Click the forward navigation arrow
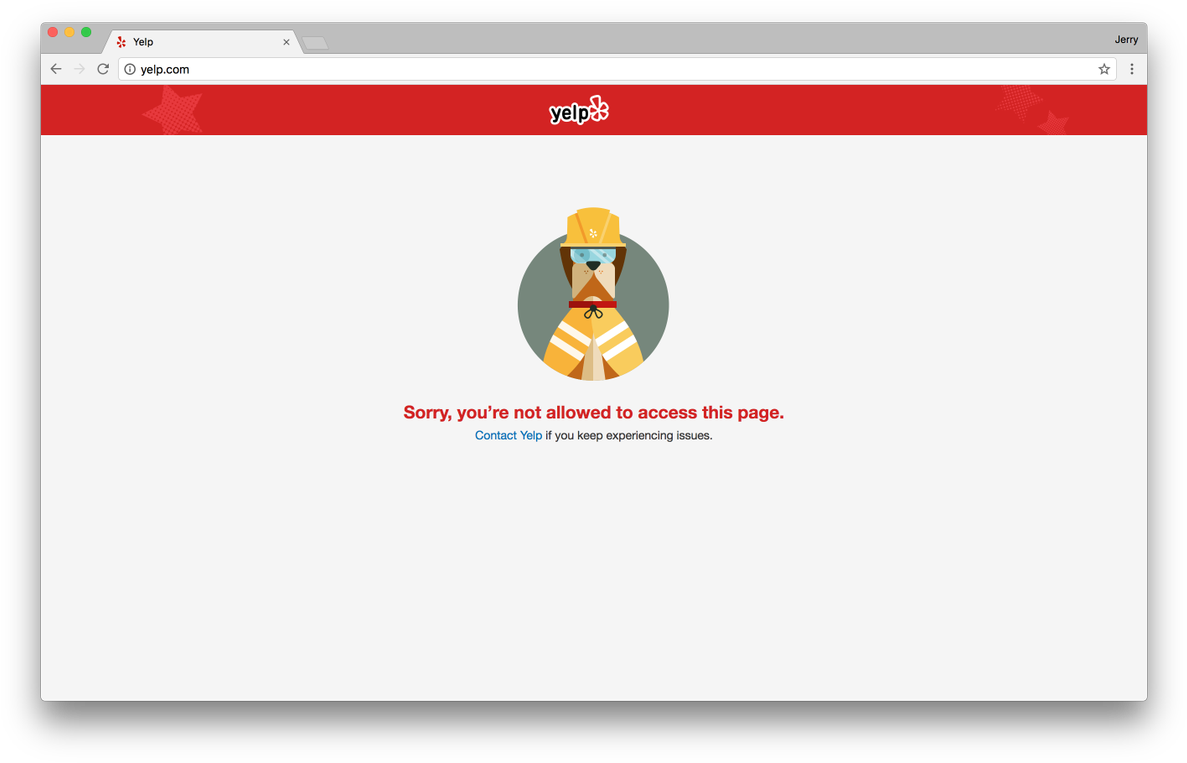Screen dimensions: 1187x763 click(x=79, y=69)
